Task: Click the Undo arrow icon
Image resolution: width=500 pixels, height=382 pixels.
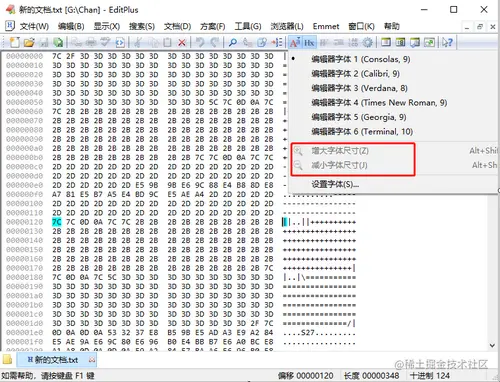Action: pyautogui.click(x=200, y=42)
